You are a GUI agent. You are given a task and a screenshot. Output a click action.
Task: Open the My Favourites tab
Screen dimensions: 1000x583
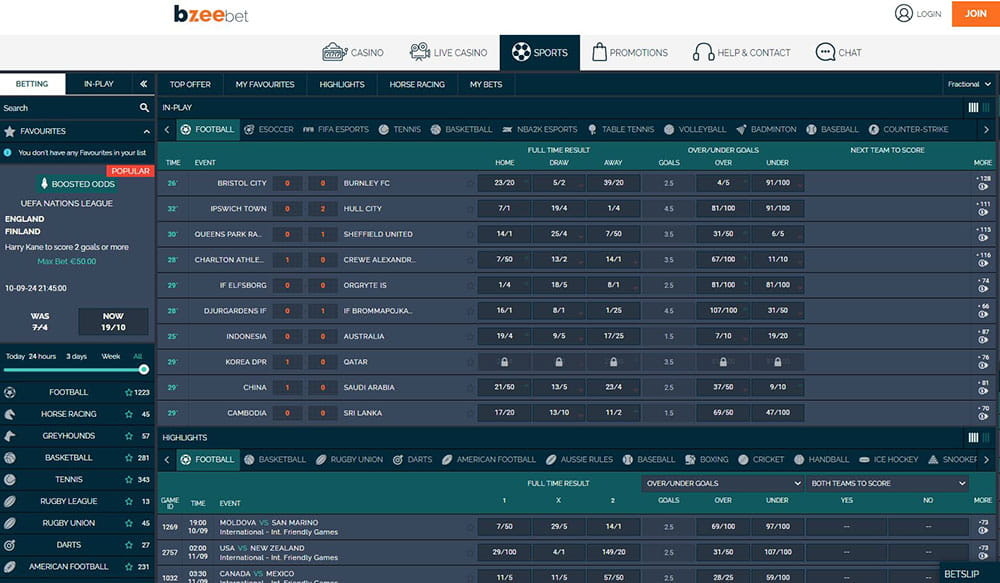click(265, 84)
